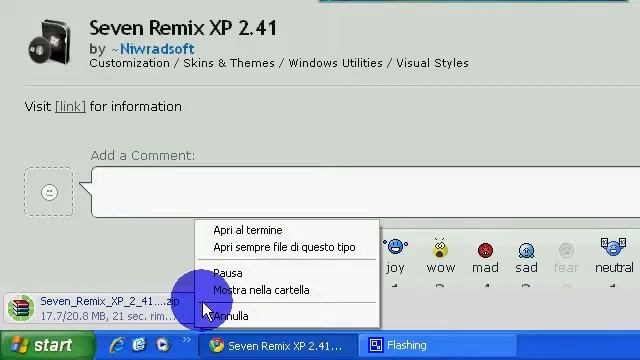The width and height of the screenshot is (640, 360).
Task: Click the Seven Remix XP box-art icon
Action: point(50,42)
